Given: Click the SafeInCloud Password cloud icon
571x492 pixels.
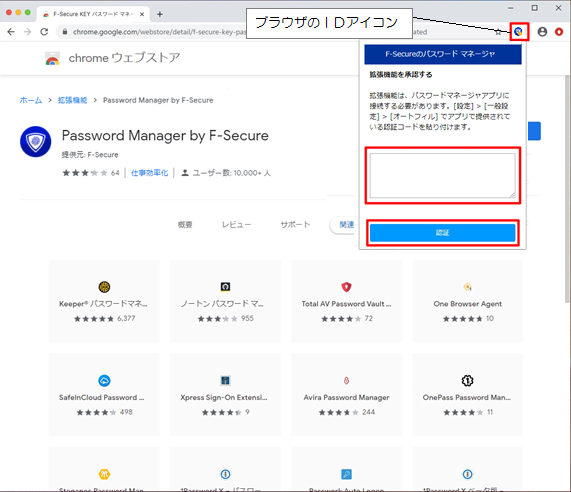Looking at the screenshot, I should pyautogui.click(x=105, y=381).
